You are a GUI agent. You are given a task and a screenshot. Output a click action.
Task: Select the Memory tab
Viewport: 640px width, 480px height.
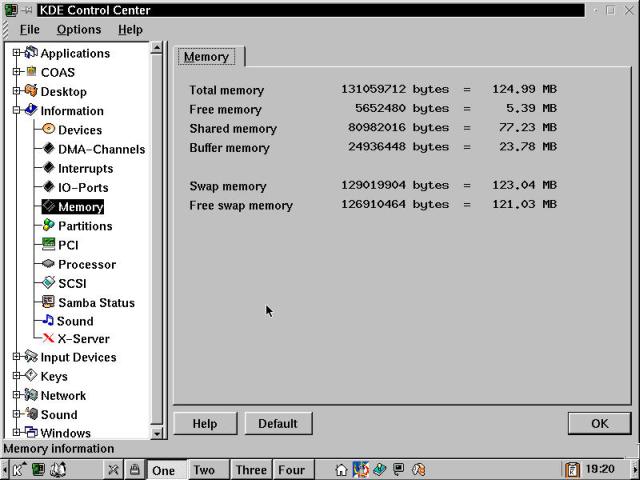[206, 57]
